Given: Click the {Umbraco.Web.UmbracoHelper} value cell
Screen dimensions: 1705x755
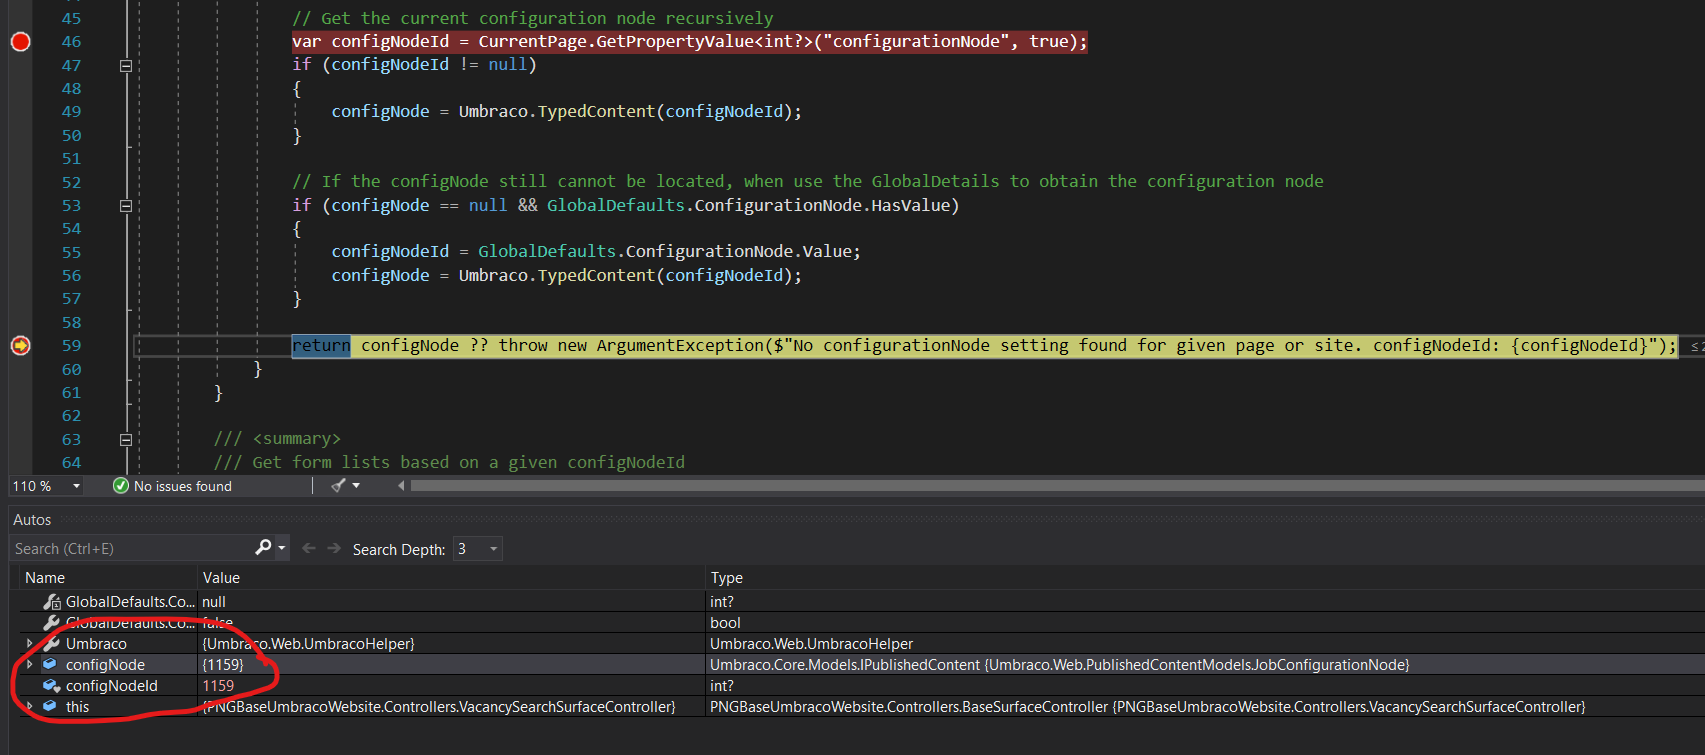Looking at the screenshot, I should (x=308, y=644).
